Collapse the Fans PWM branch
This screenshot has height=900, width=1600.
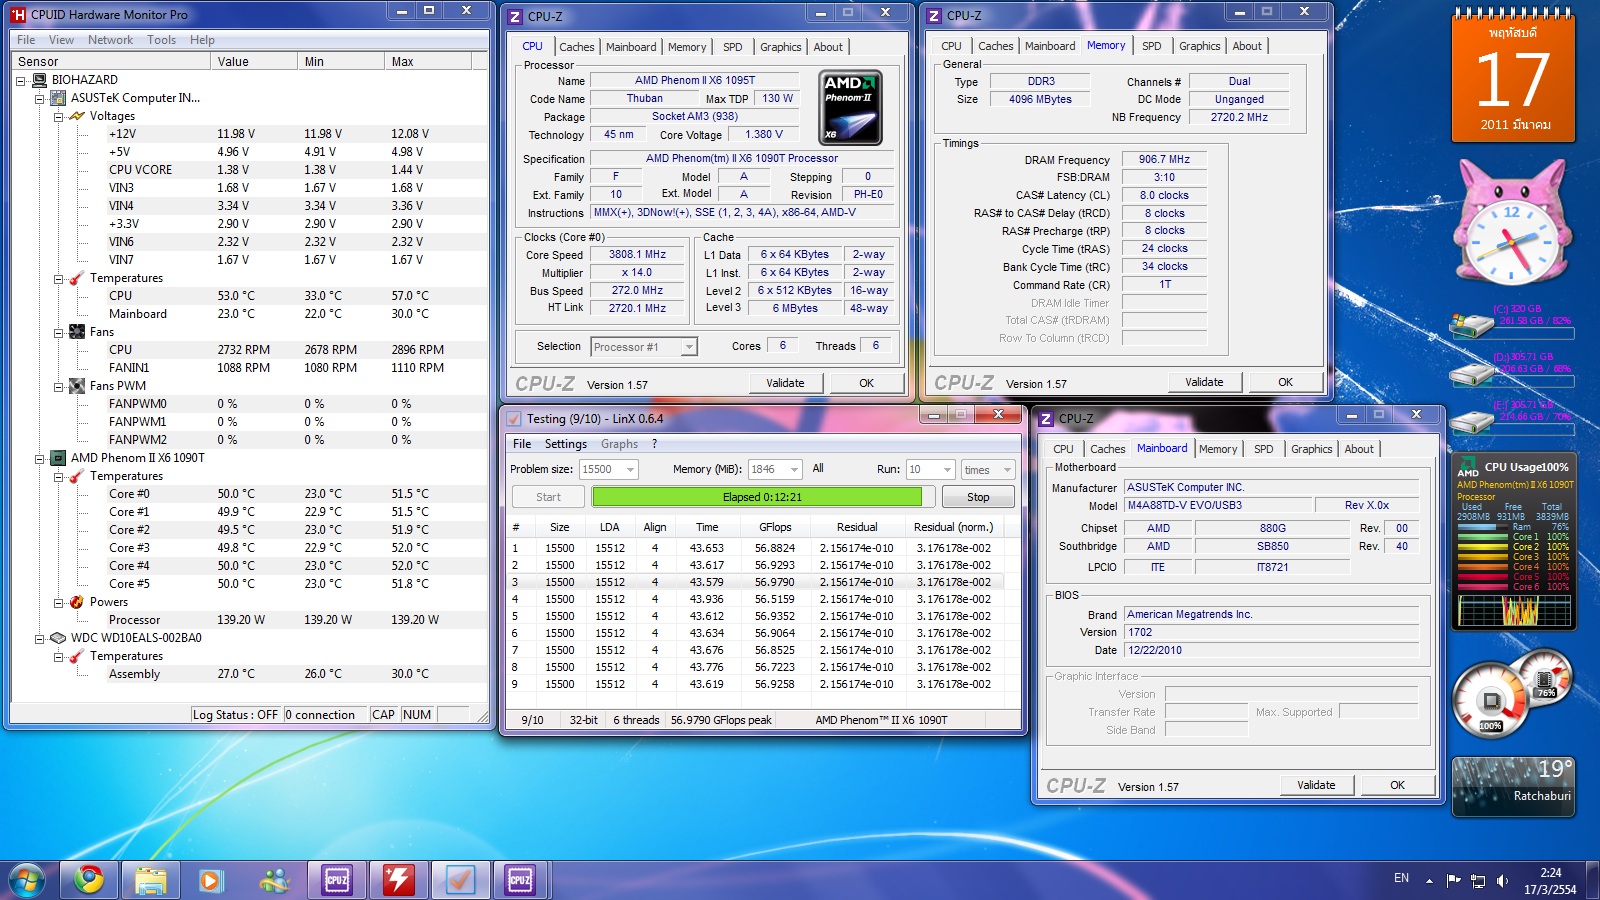pyautogui.click(x=58, y=387)
